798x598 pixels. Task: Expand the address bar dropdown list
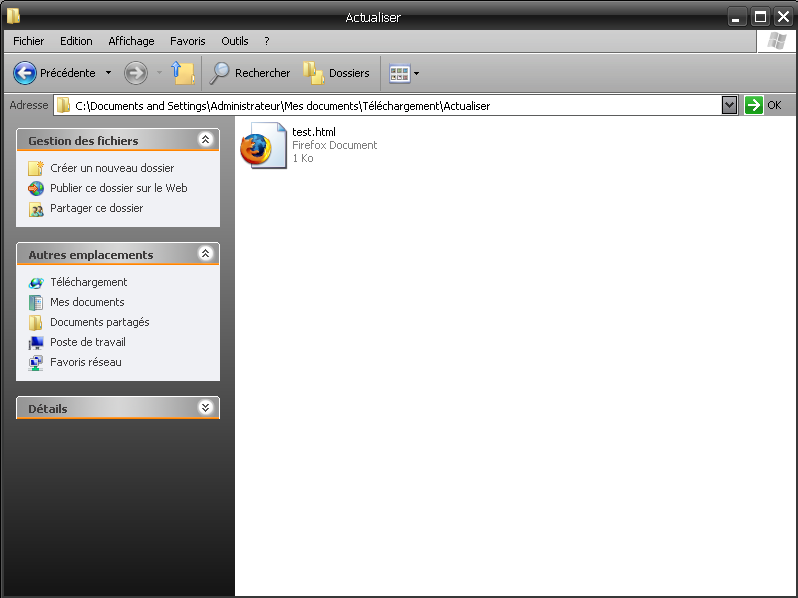coord(729,105)
